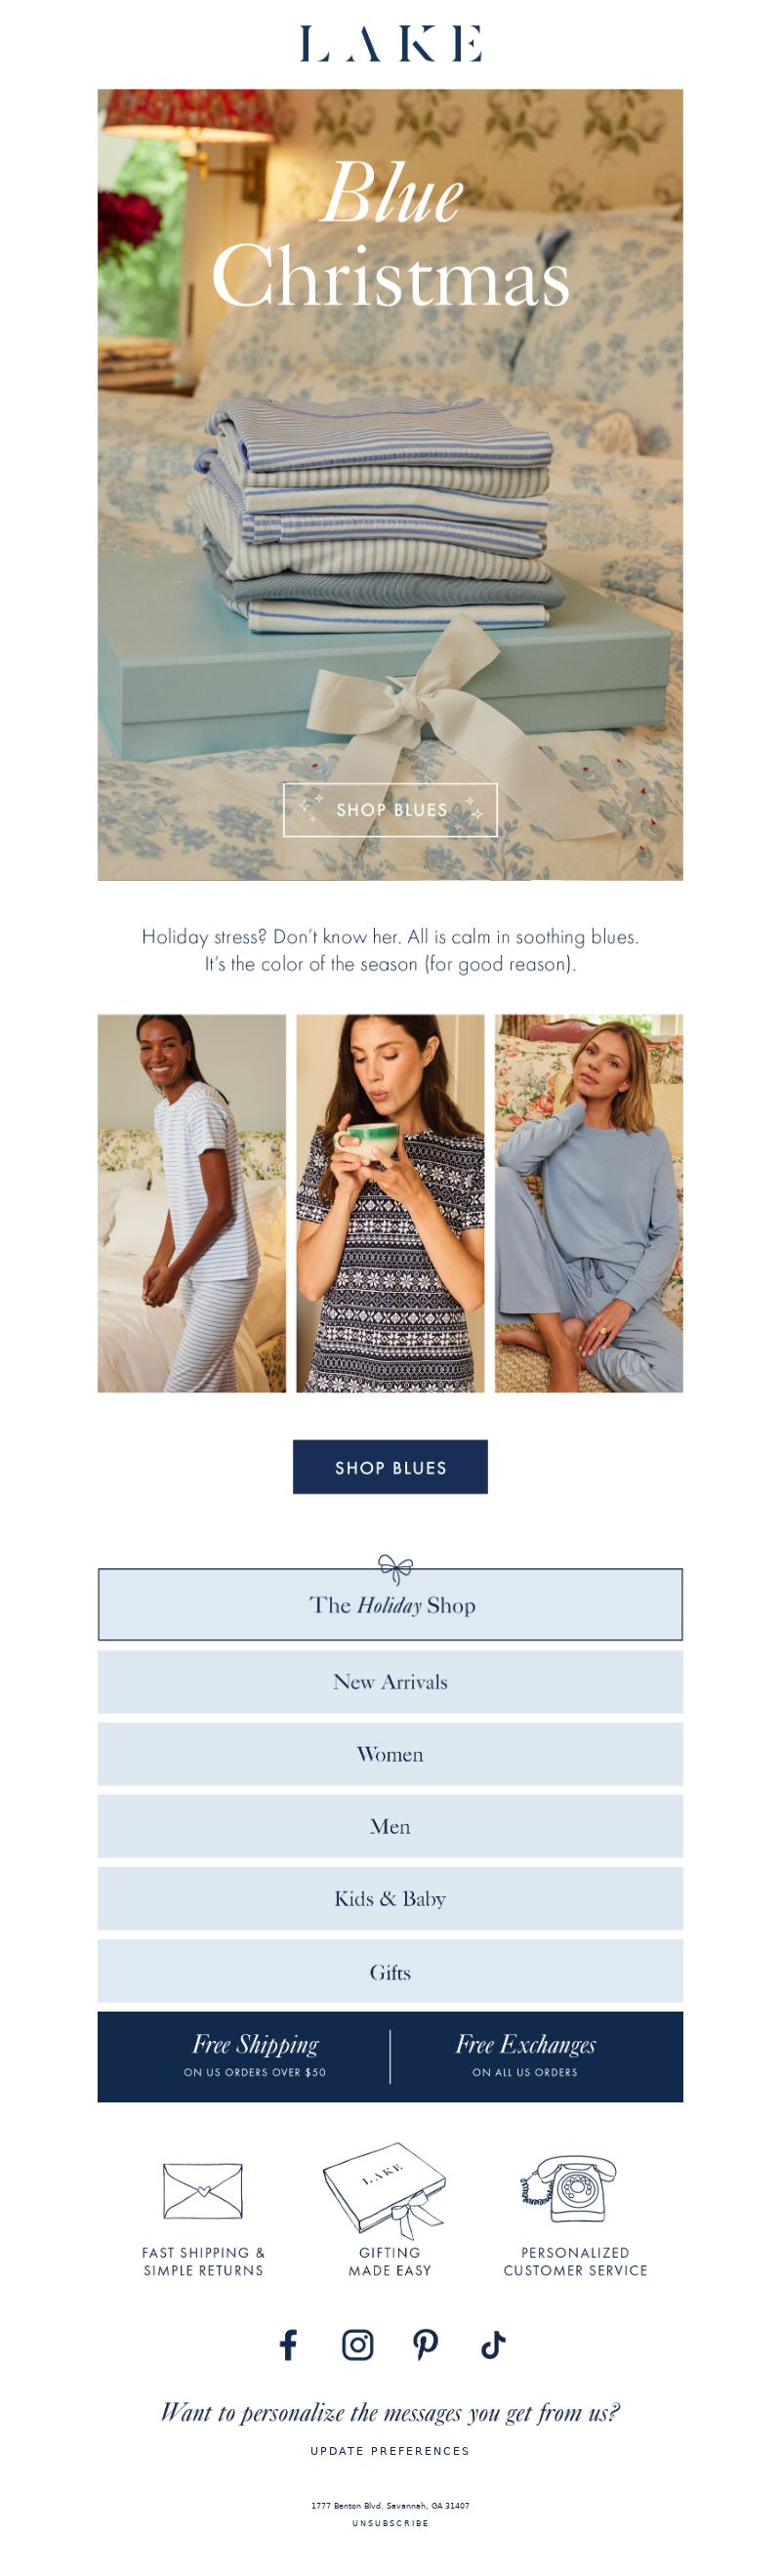Open the Facebook icon link

point(288,2344)
